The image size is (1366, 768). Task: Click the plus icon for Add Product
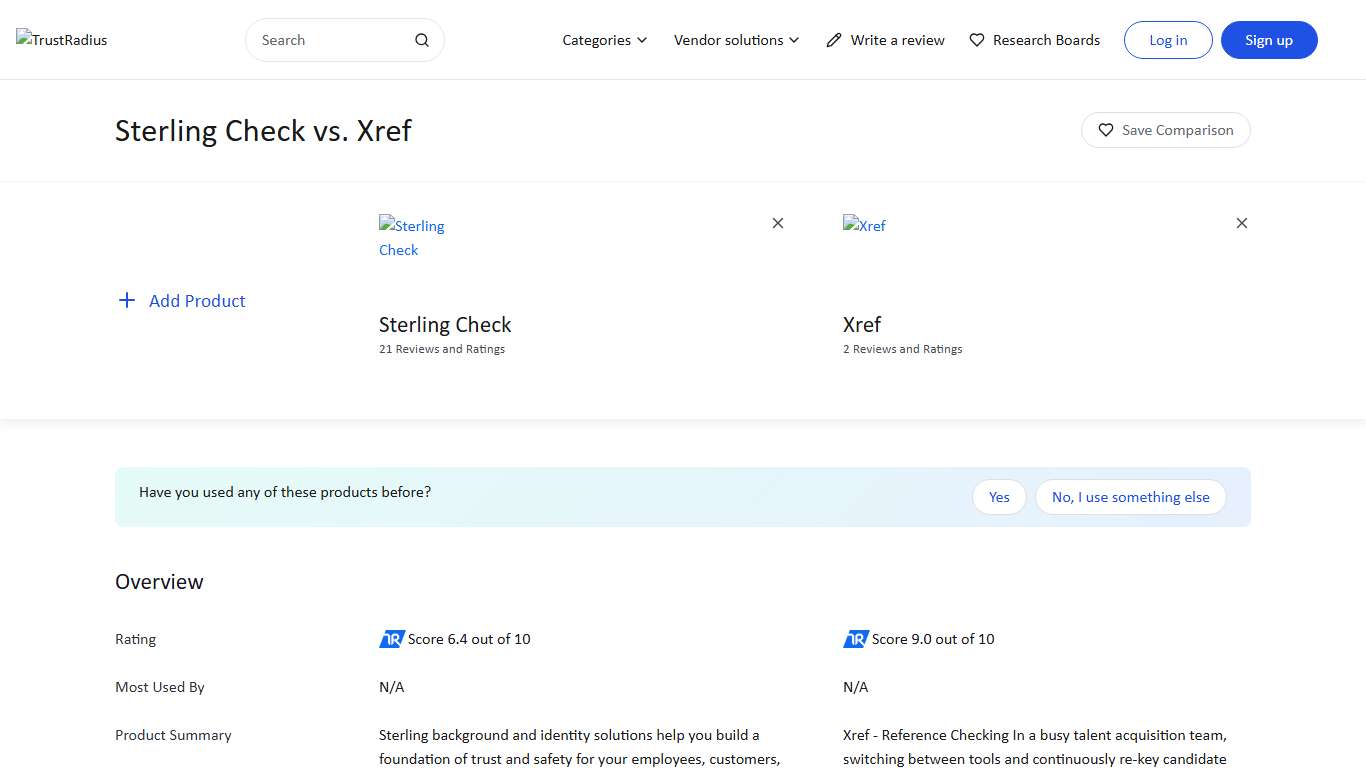coord(127,301)
